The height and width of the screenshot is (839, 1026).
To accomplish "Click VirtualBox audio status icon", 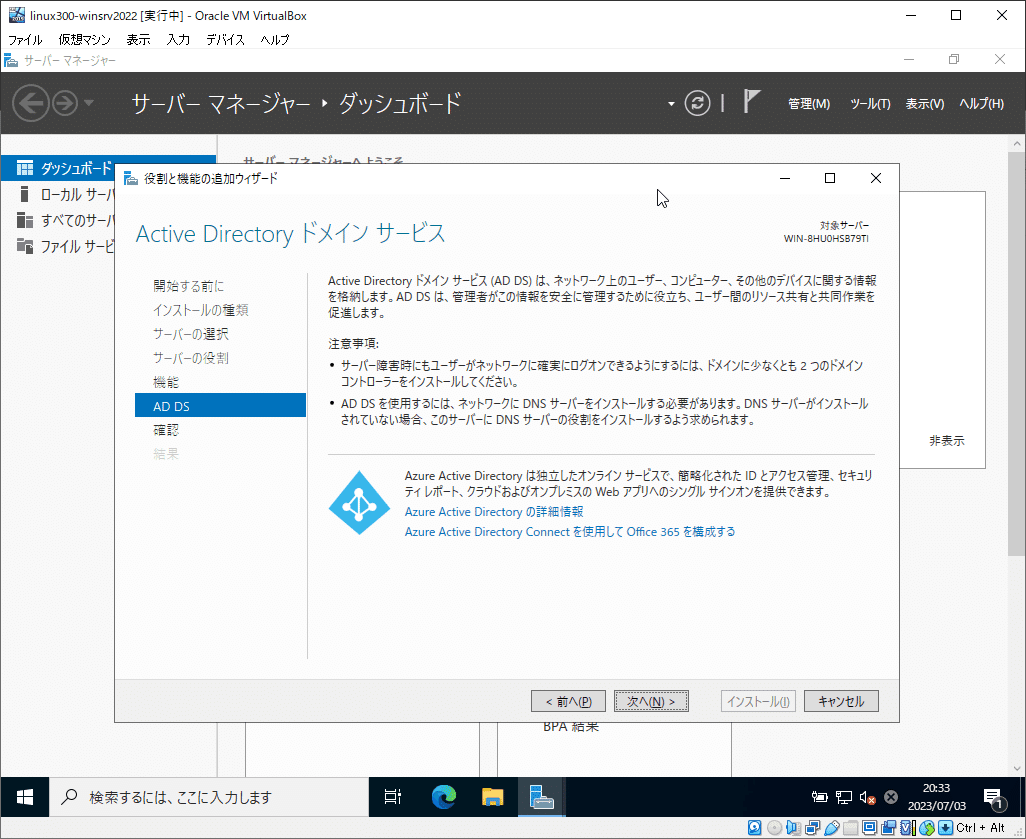I will [793, 828].
